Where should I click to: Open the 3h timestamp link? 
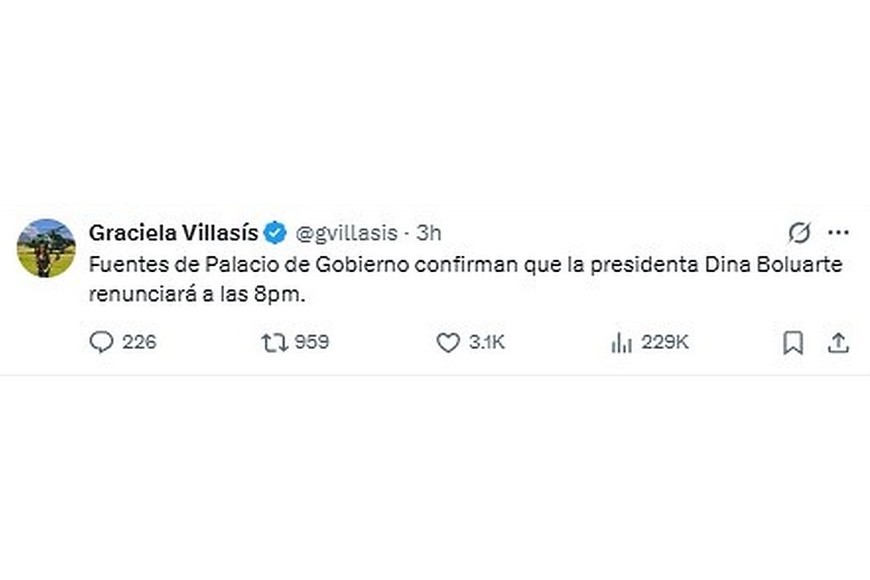(x=428, y=231)
